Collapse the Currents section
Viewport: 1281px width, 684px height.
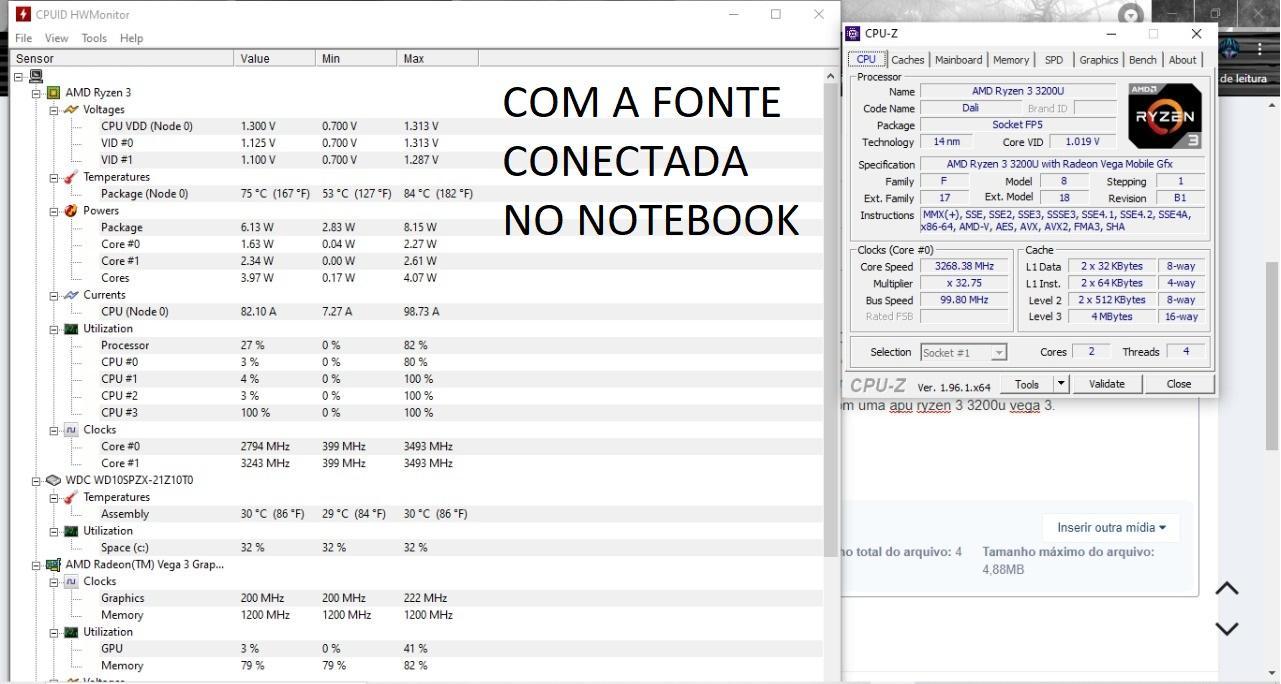tap(54, 295)
